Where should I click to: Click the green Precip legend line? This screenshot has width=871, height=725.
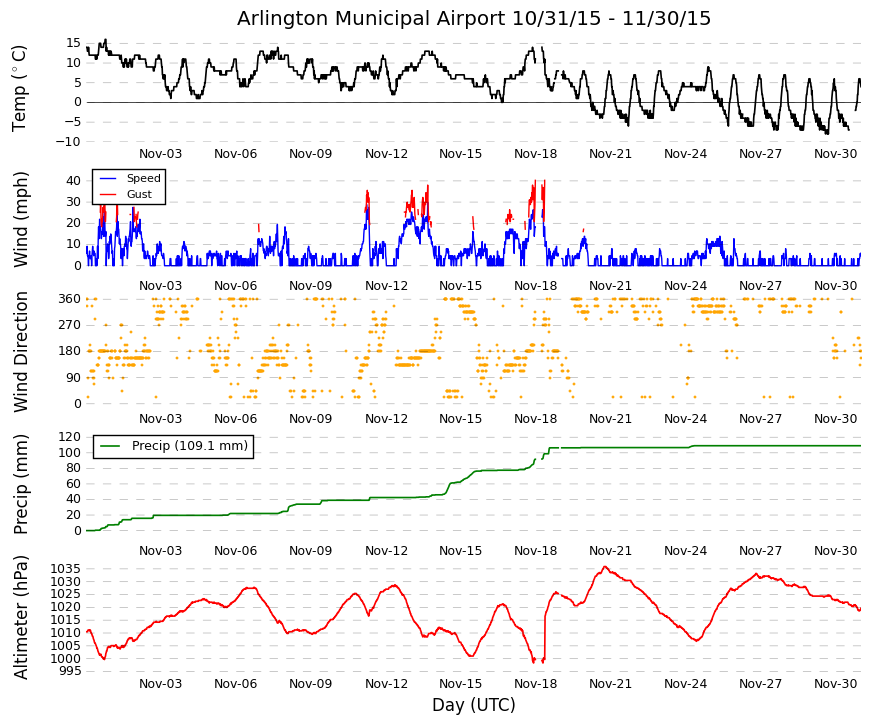pyautogui.click(x=110, y=446)
